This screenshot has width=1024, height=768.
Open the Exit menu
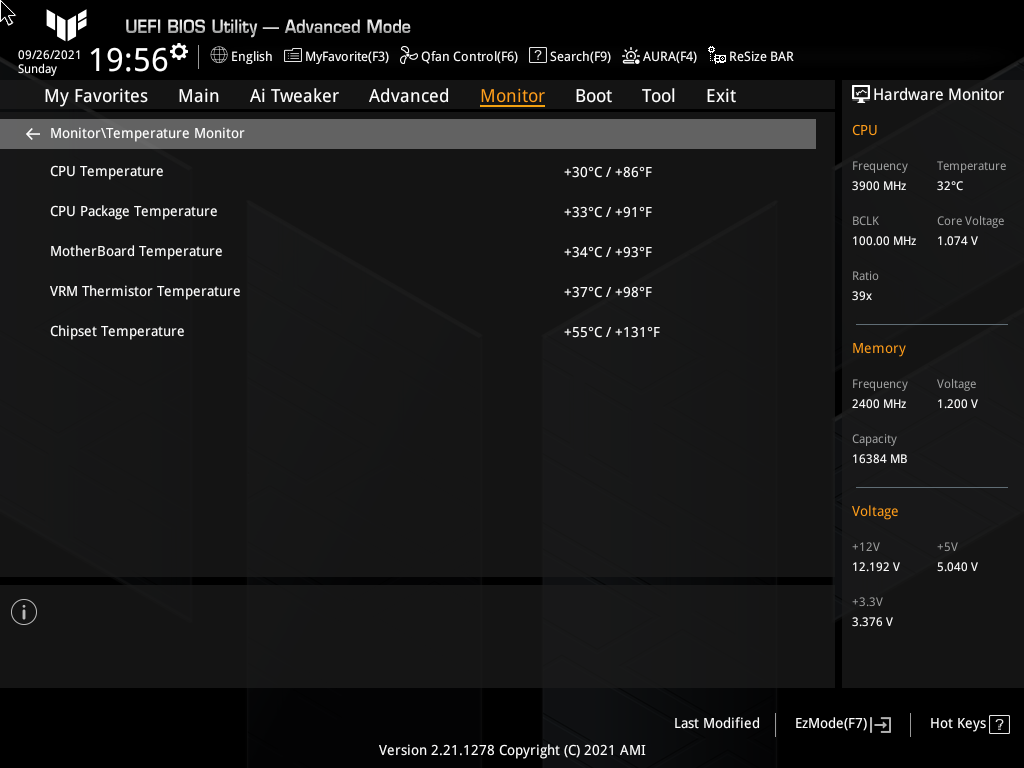[x=720, y=95]
